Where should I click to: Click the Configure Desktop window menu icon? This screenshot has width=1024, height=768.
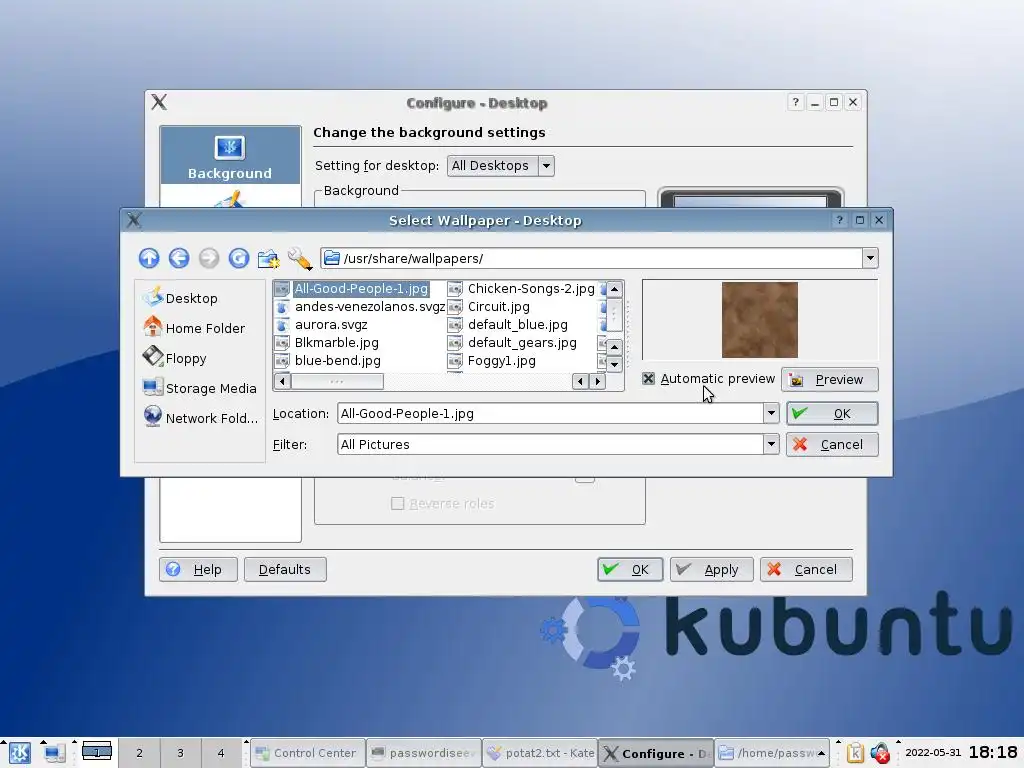pos(159,102)
